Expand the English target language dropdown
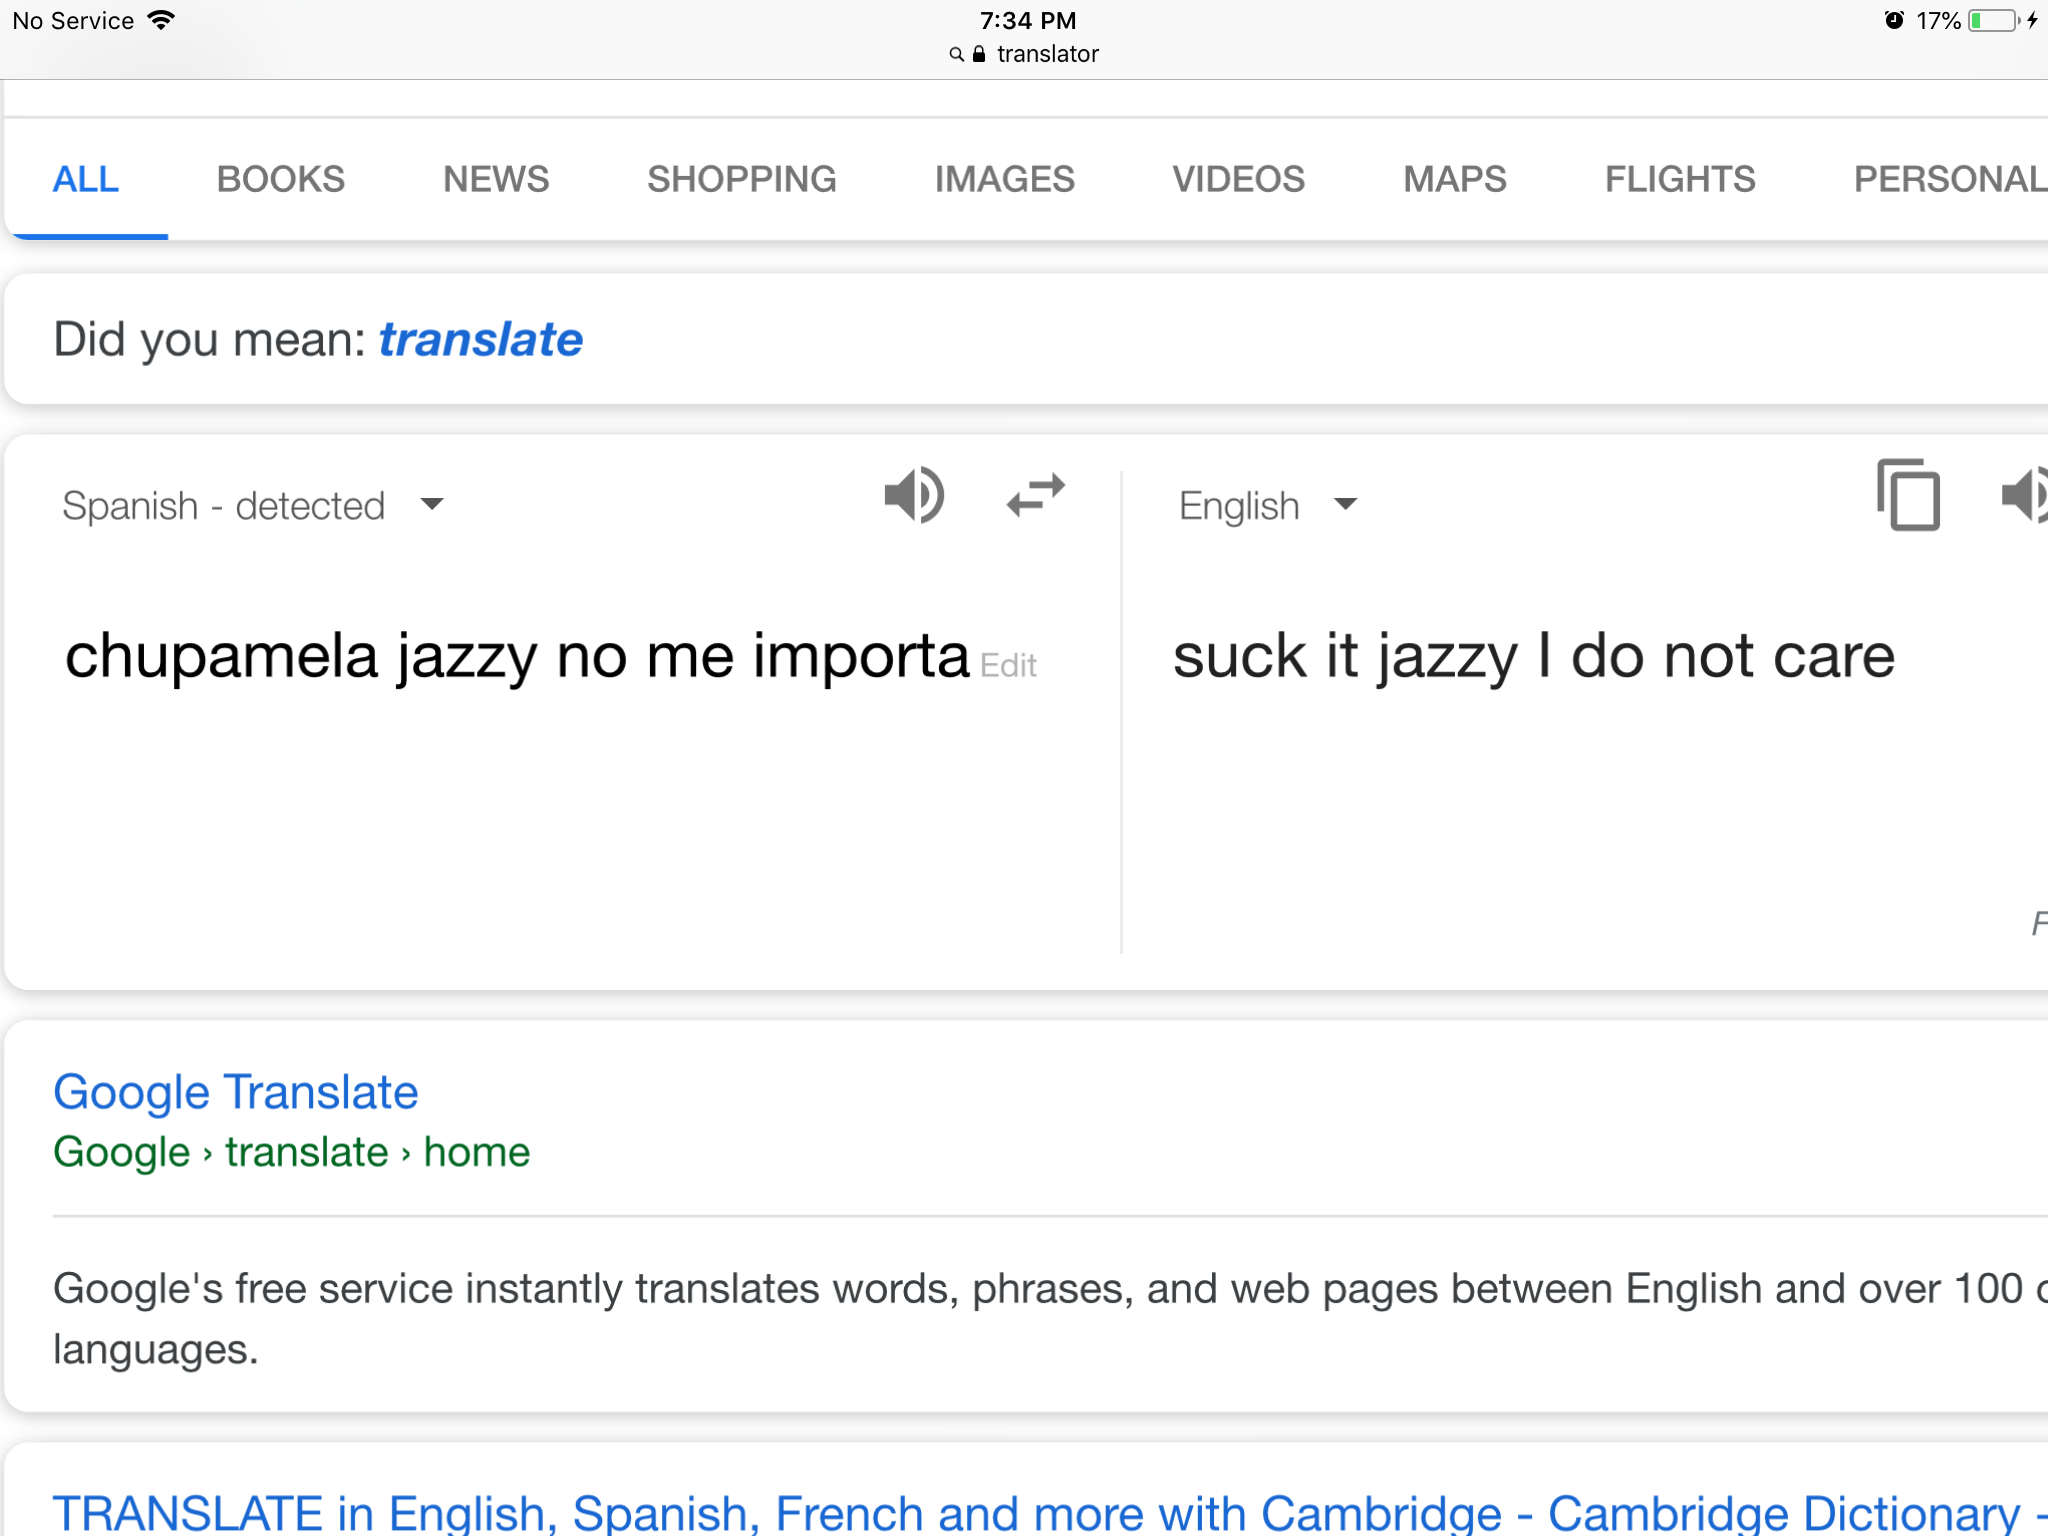 click(1269, 506)
